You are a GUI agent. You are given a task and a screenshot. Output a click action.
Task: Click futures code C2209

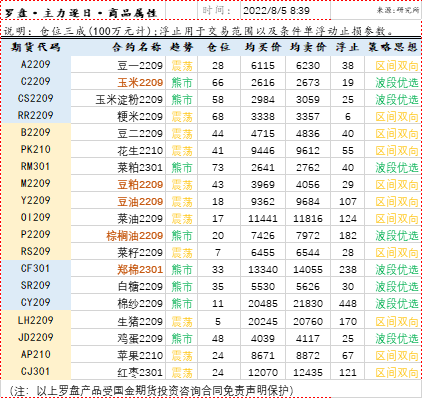pyautogui.click(x=36, y=81)
